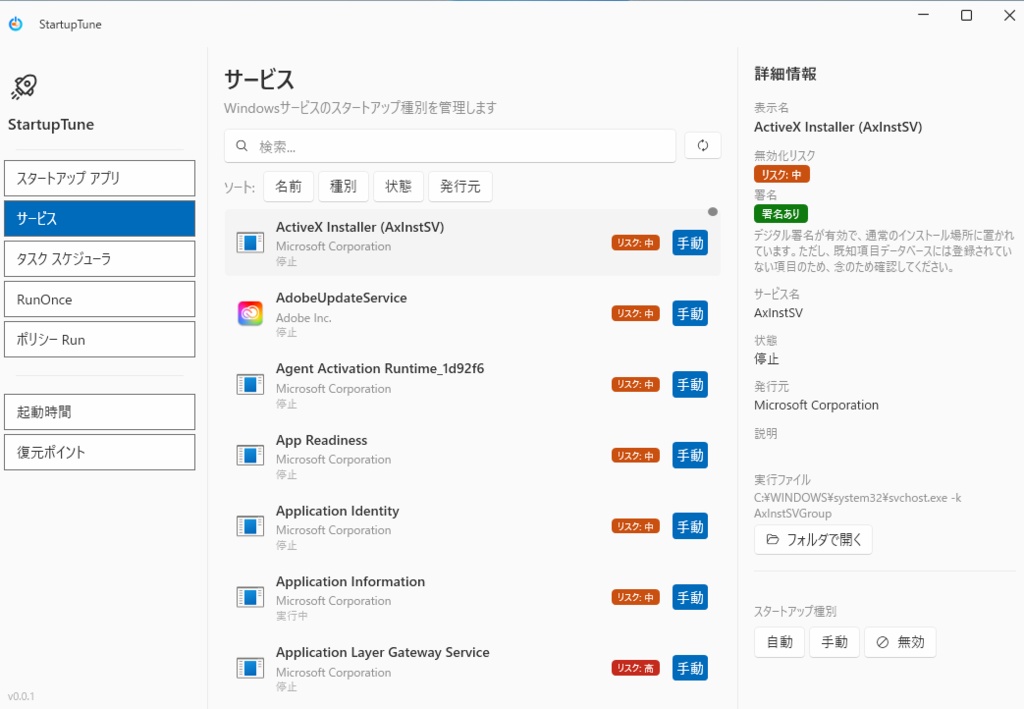Set startup type to 無効
This screenshot has height=709, width=1024.
900,642
